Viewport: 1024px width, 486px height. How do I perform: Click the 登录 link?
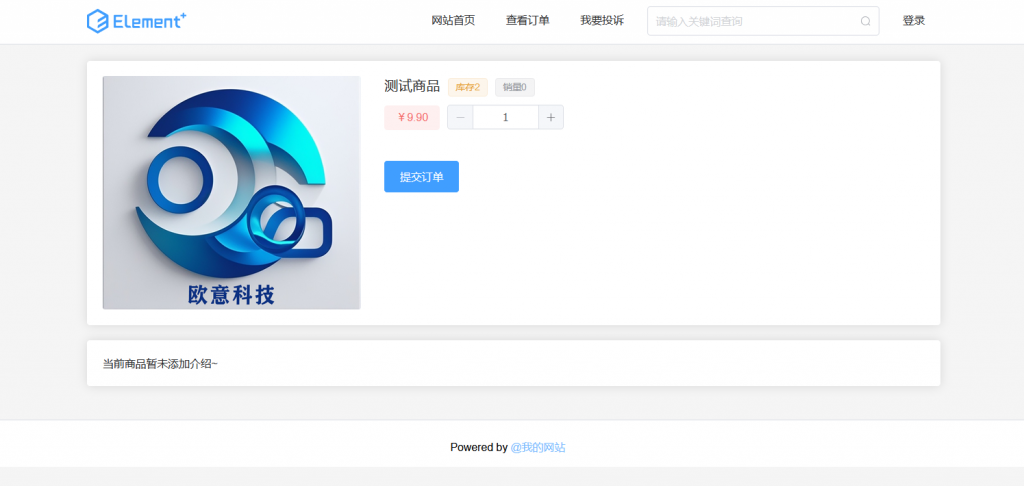click(914, 21)
